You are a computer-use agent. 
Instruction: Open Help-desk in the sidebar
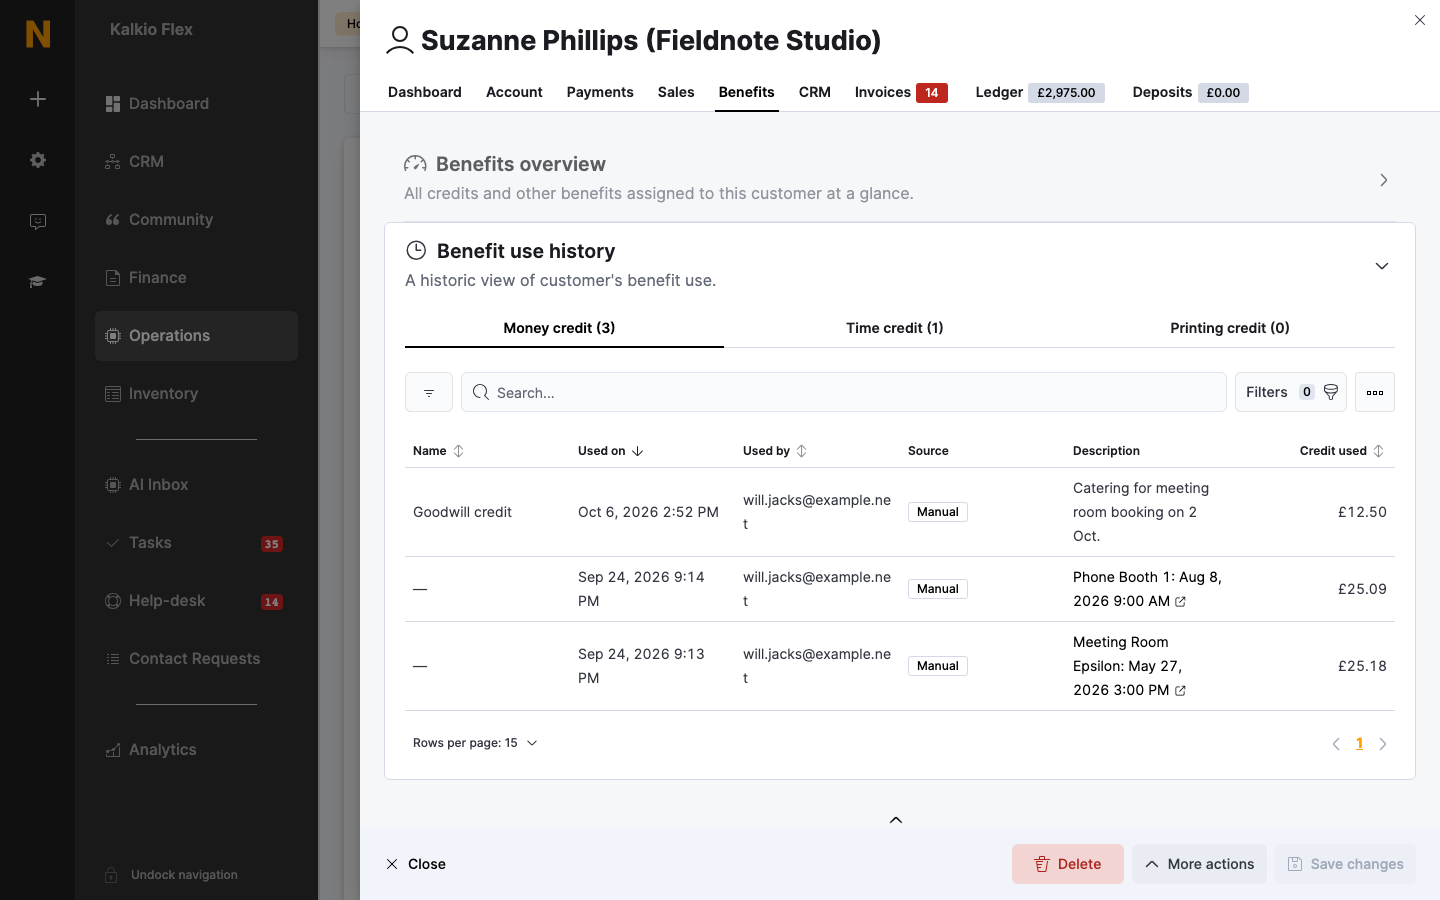[x=196, y=601]
